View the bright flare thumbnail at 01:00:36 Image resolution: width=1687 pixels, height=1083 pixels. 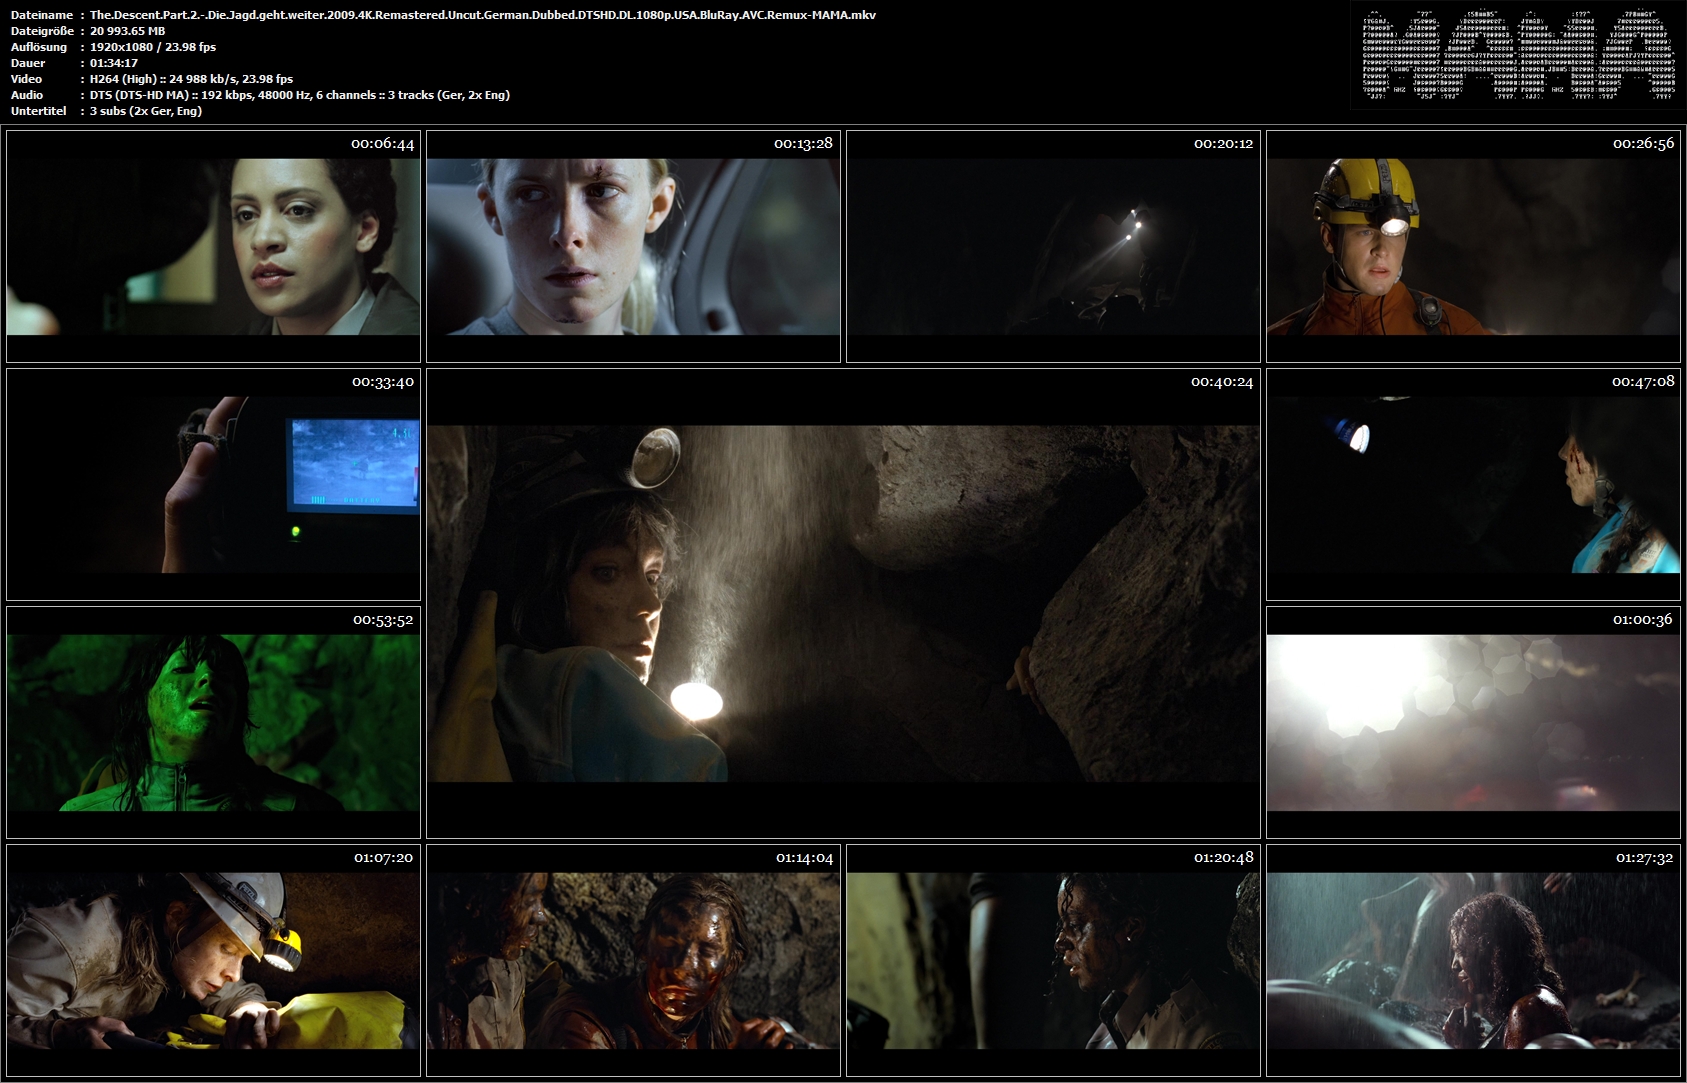click(x=1473, y=722)
